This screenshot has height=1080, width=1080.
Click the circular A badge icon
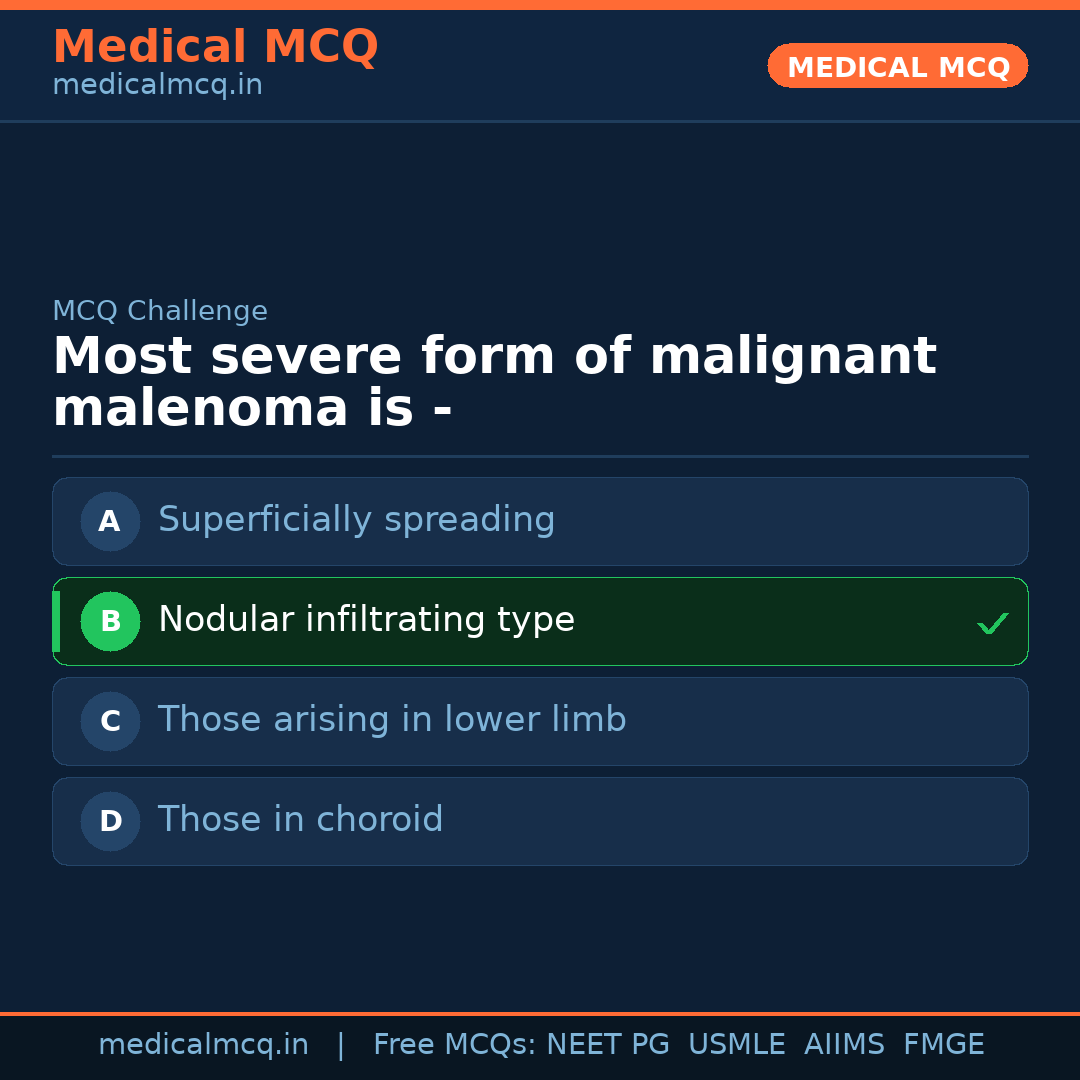point(110,521)
